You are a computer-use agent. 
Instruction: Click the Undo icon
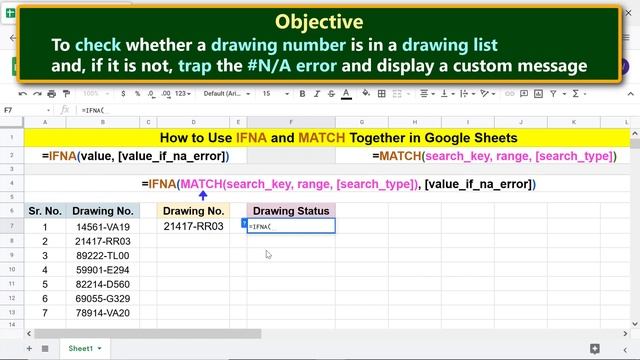[x=23, y=94]
